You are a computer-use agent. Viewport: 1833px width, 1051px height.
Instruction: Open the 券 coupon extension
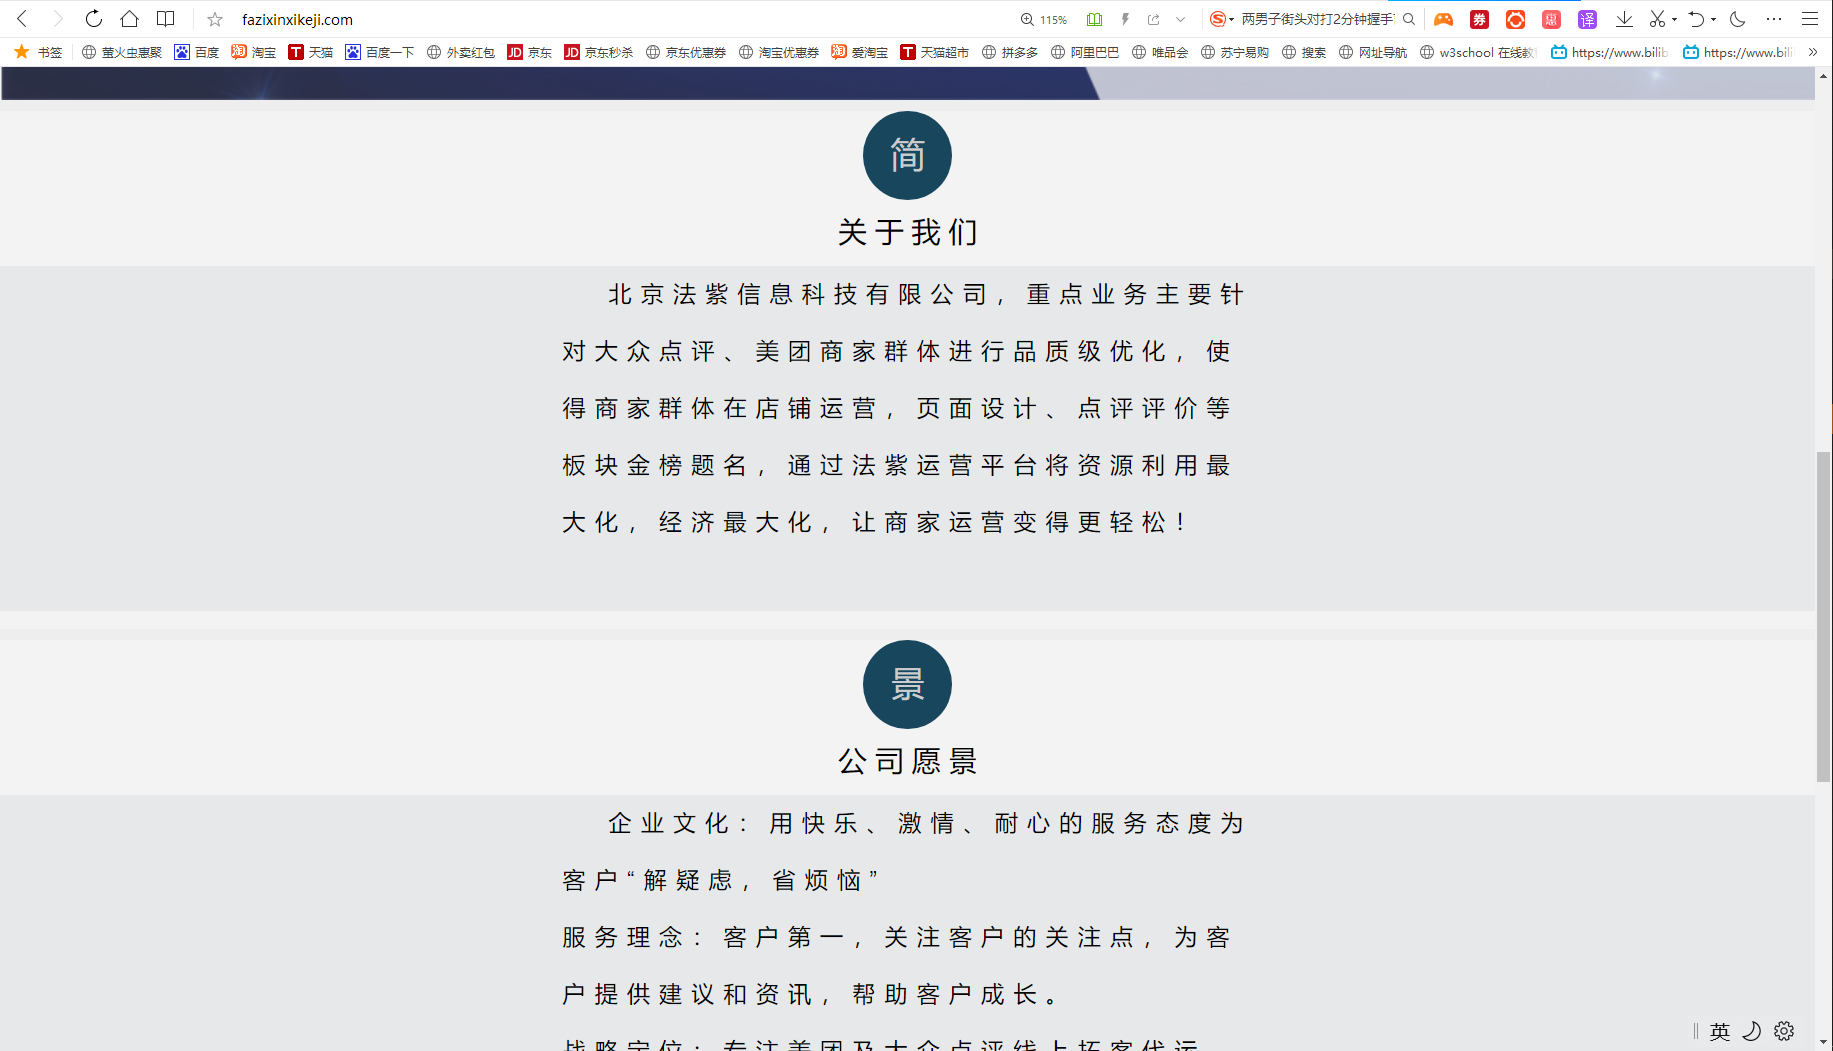pyautogui.click(x=1479, y=19)
